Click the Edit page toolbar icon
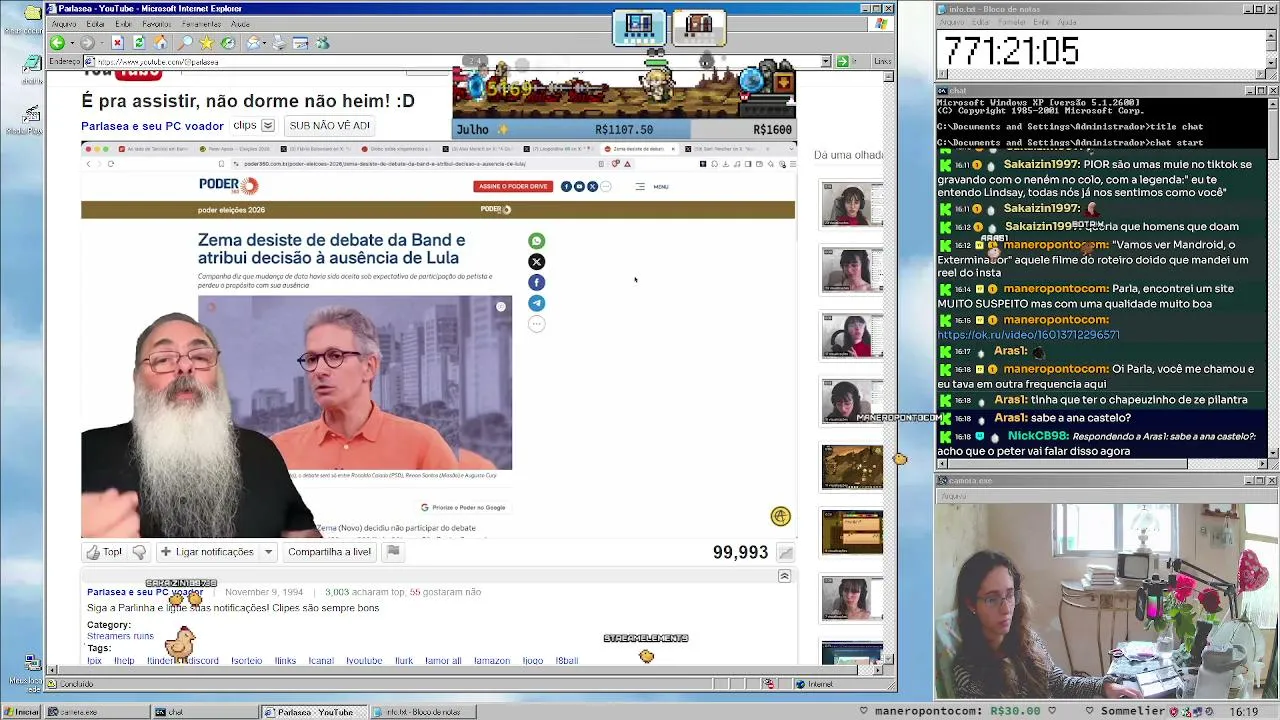 point(300,43)
